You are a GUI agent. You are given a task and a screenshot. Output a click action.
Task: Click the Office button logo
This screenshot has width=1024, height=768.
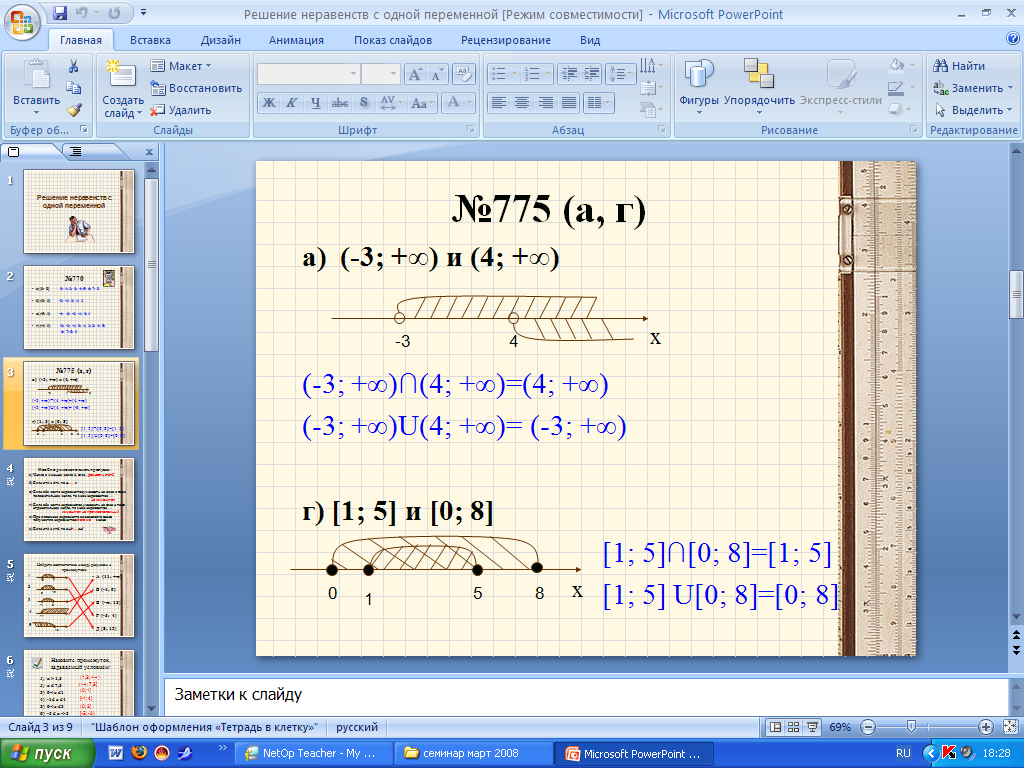click(x=24, y=21)
